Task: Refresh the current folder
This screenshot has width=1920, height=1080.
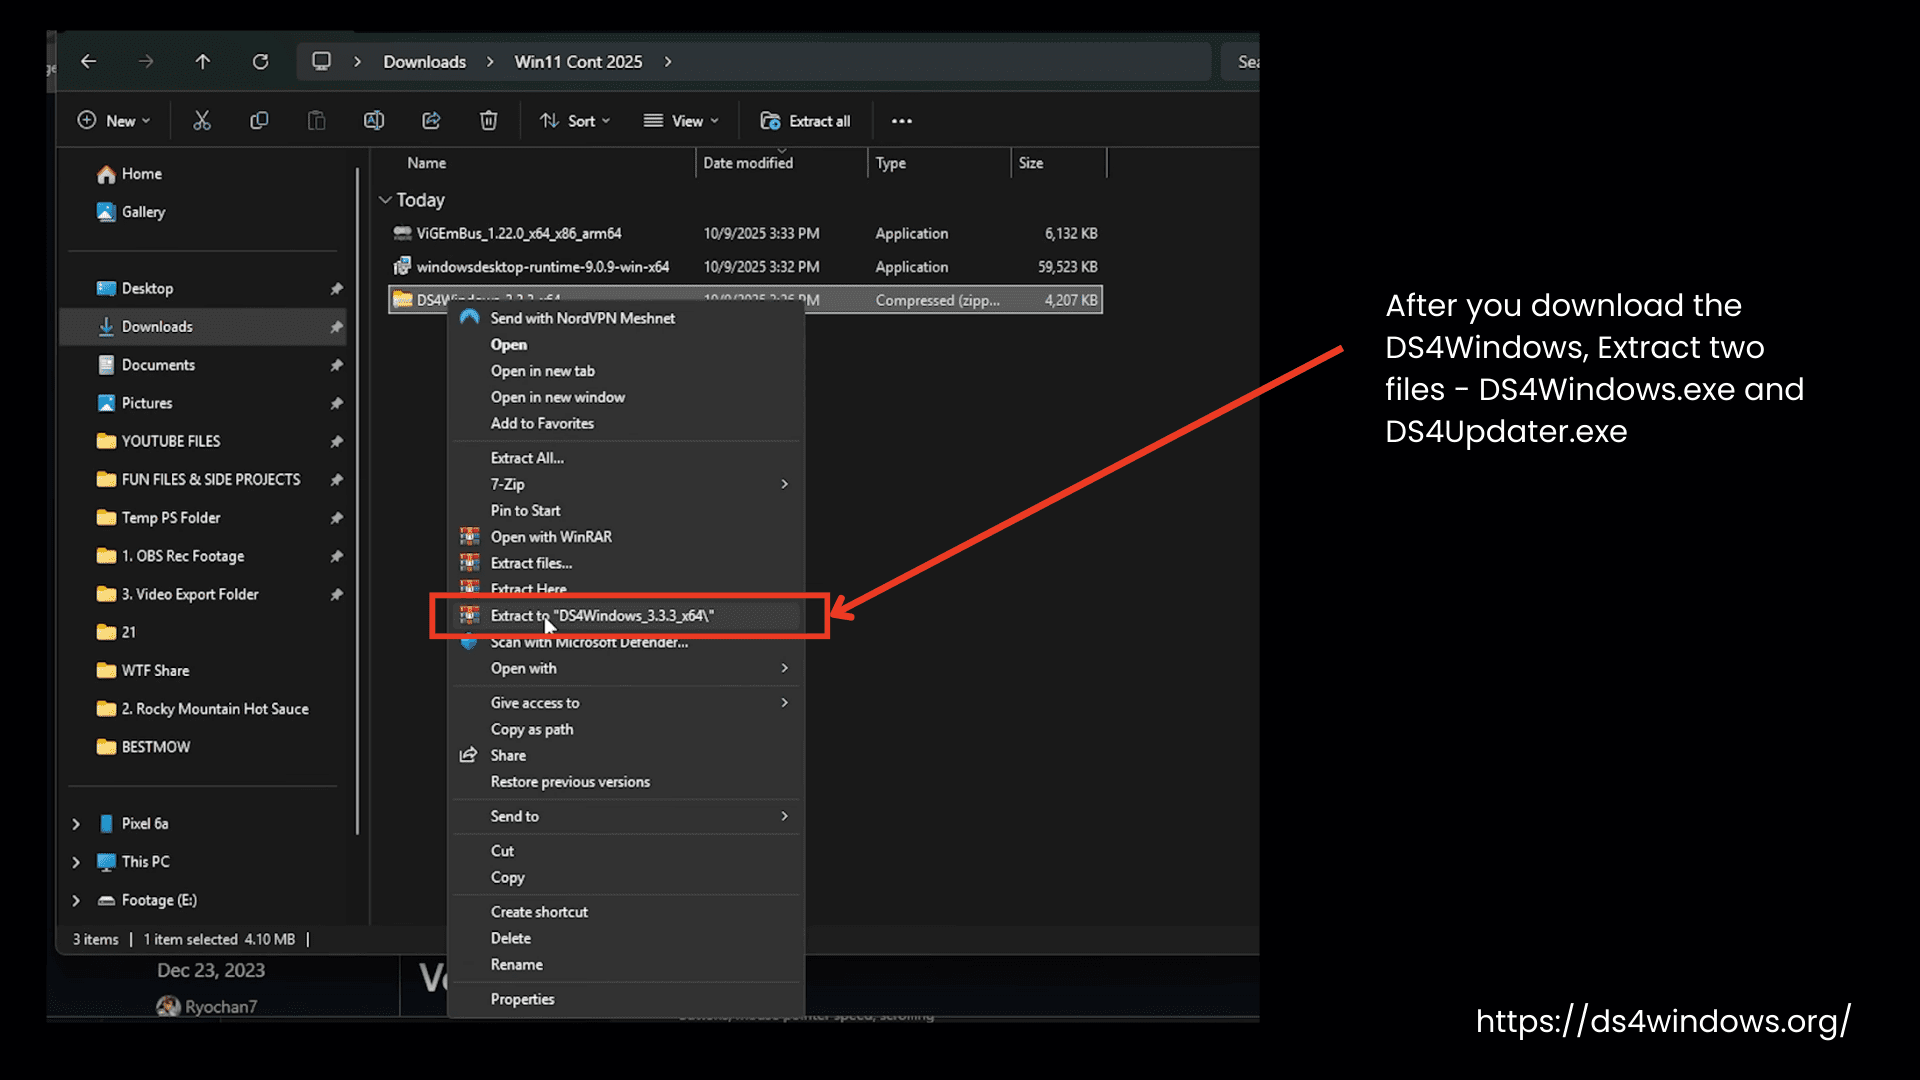Action: point(260,62)
